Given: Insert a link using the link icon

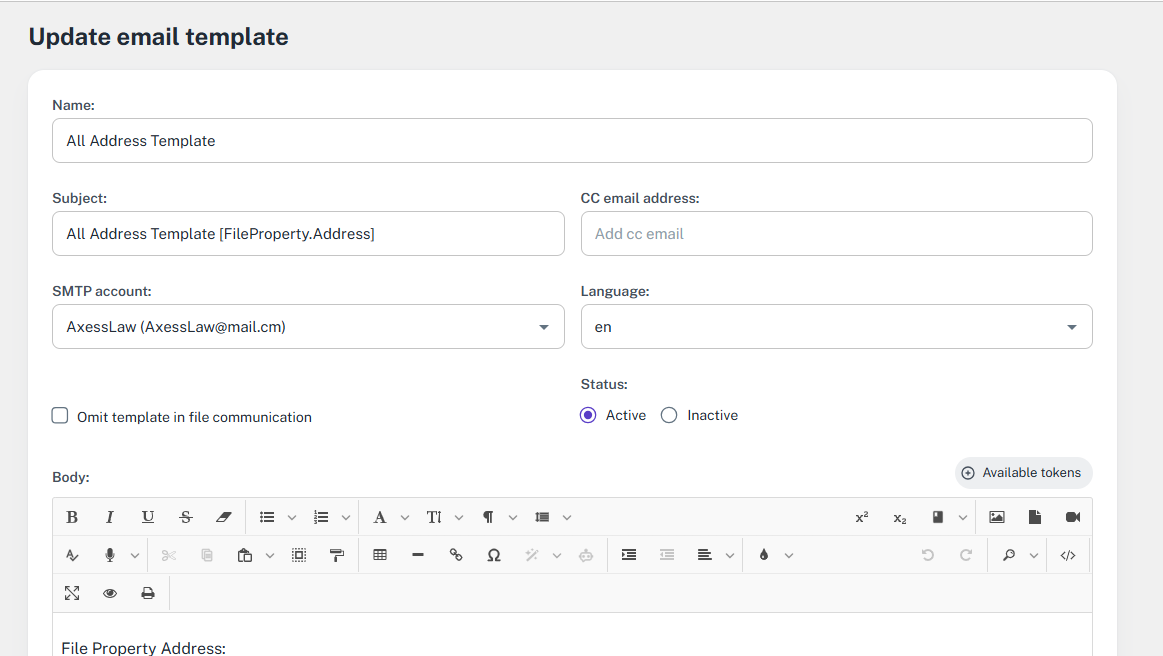Looking at the screenshot, I should click(x=456, y=555).
